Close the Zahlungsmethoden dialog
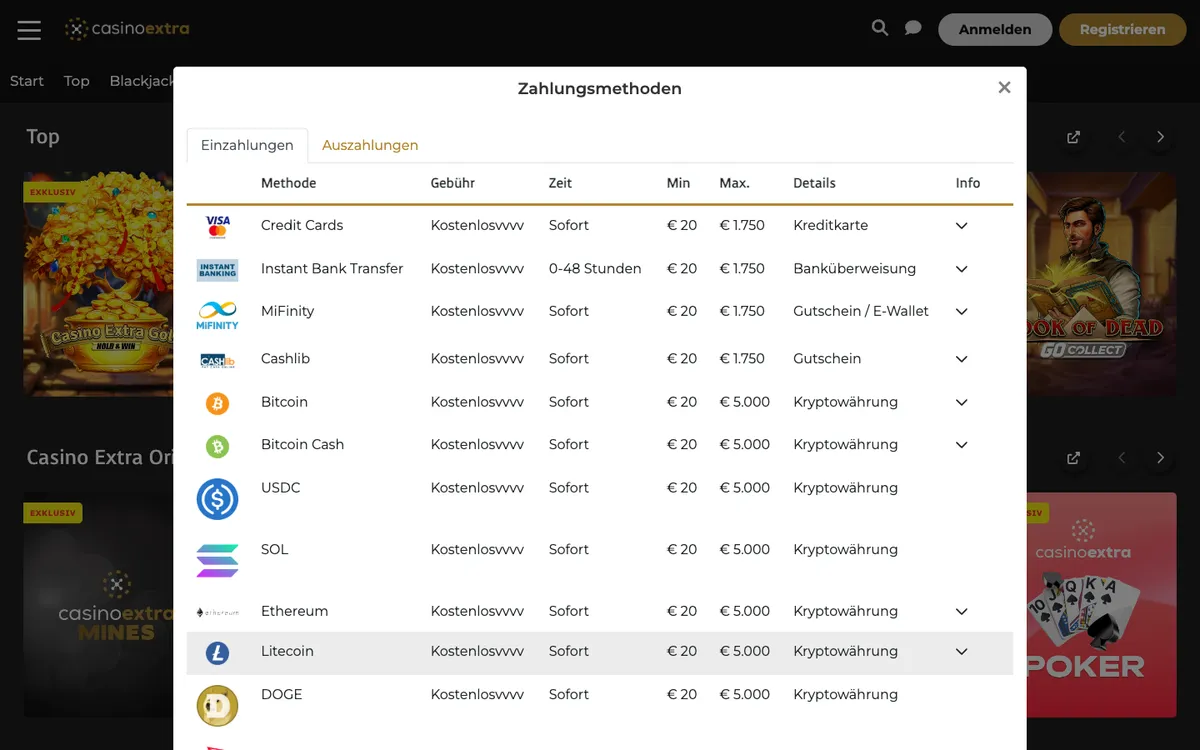Viewport: 1200px width, 750px height. click(x=1004, y=88)
